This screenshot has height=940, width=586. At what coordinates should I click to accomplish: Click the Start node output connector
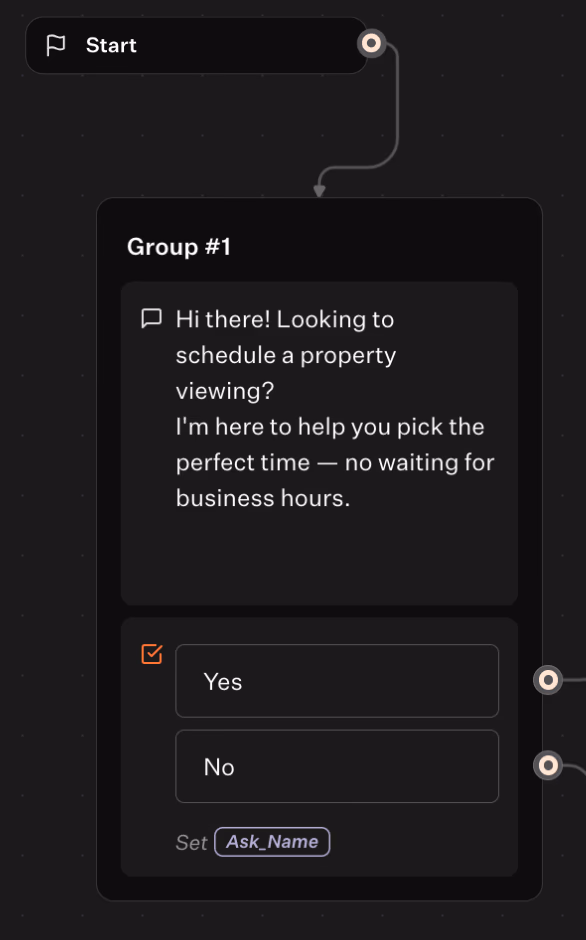(x=371, y=43)
